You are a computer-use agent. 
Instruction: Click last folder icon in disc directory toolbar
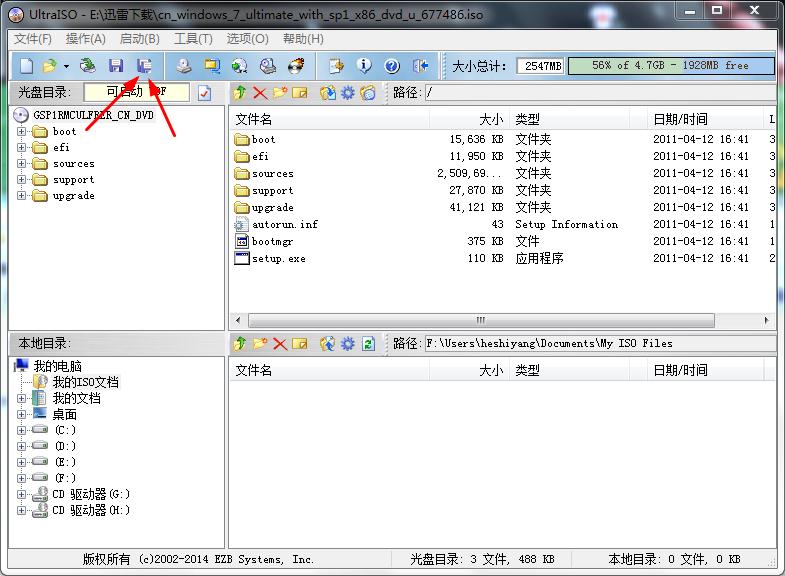tap(367, 93)
